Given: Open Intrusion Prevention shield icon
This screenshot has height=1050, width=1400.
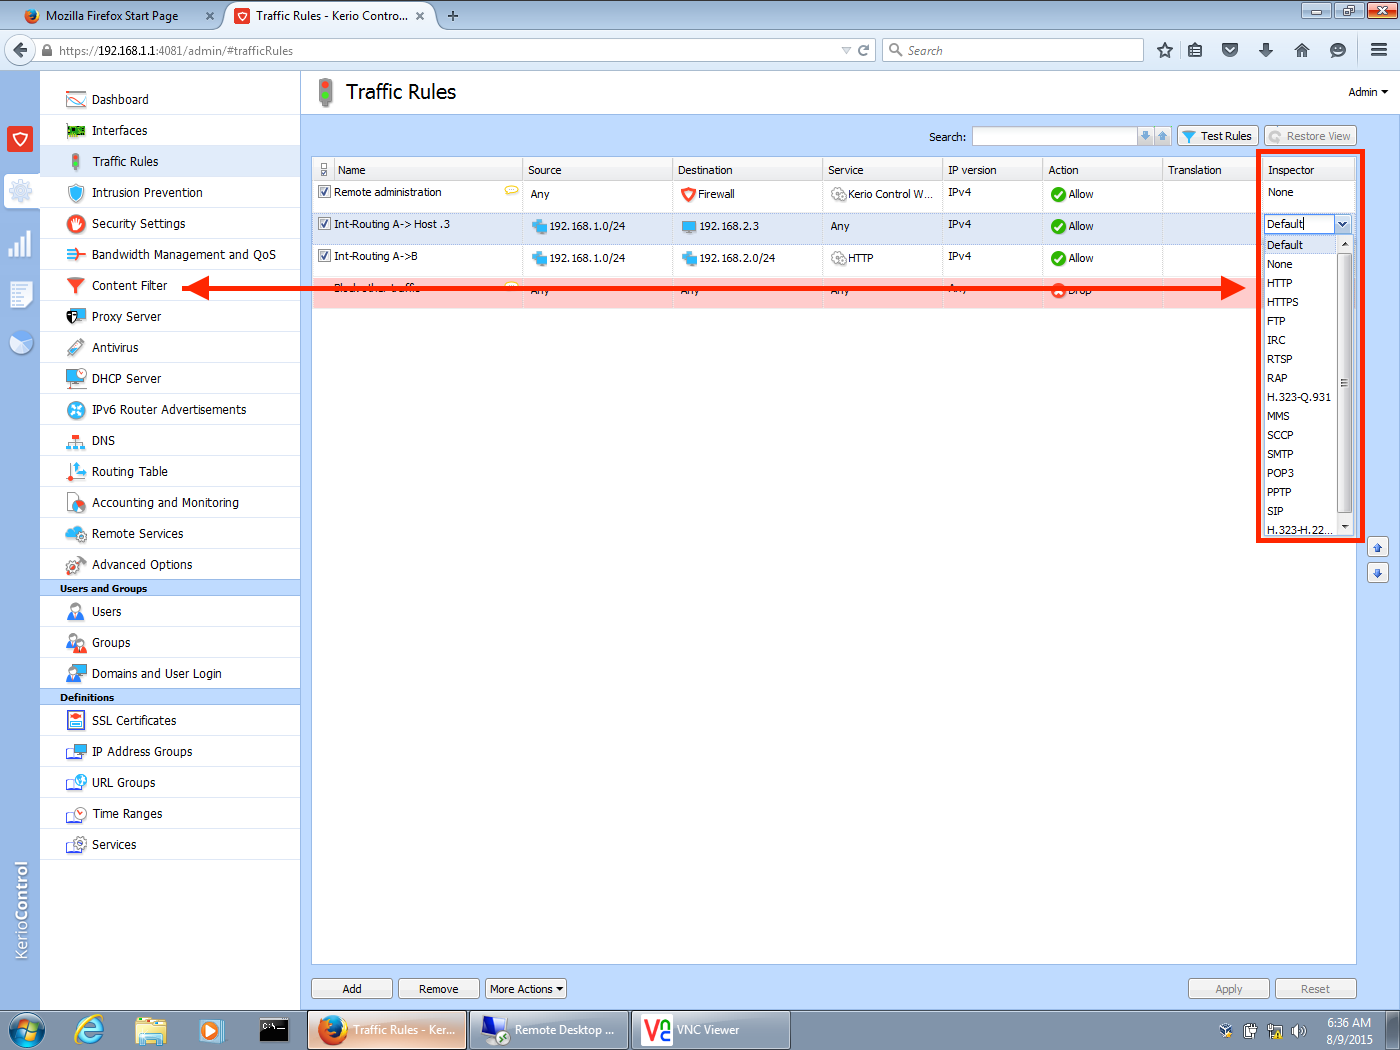Looking at the screenshot, I should tap(76, 192).
